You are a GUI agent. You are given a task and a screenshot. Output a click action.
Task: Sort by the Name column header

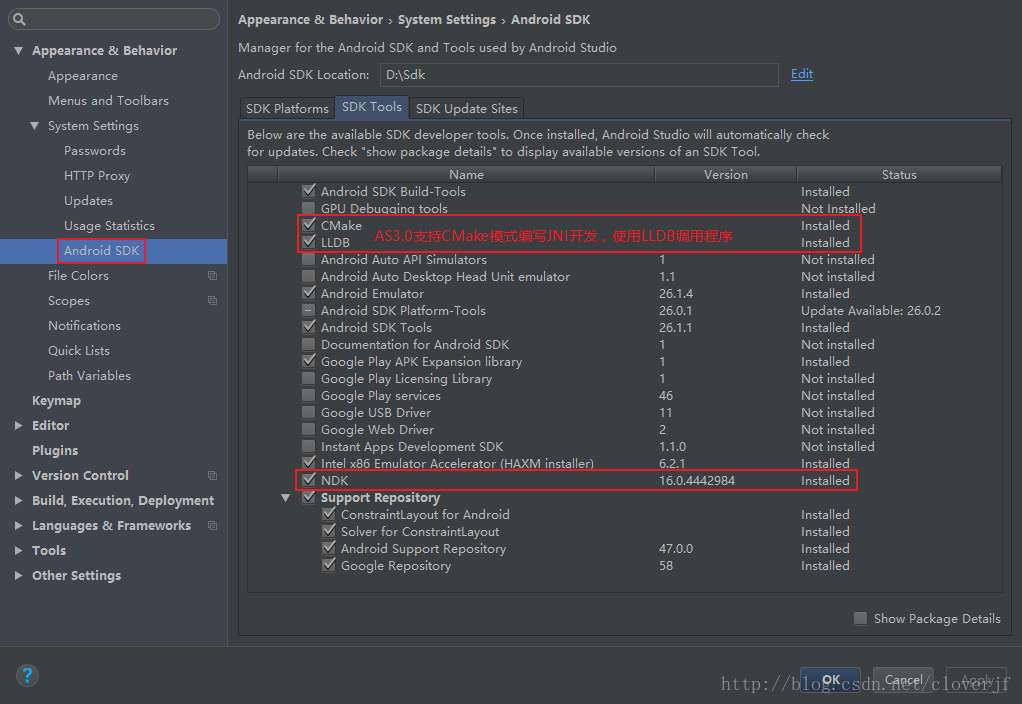pos(466,174)
